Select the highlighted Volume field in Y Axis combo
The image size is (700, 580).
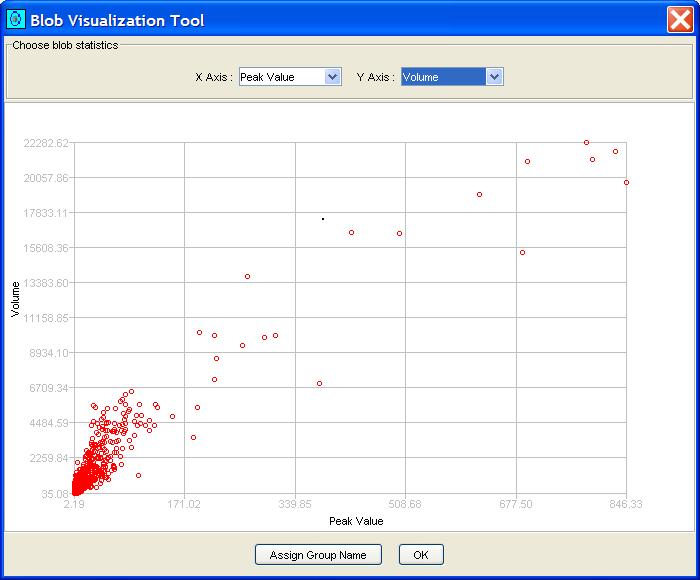(x=442, y=77)
